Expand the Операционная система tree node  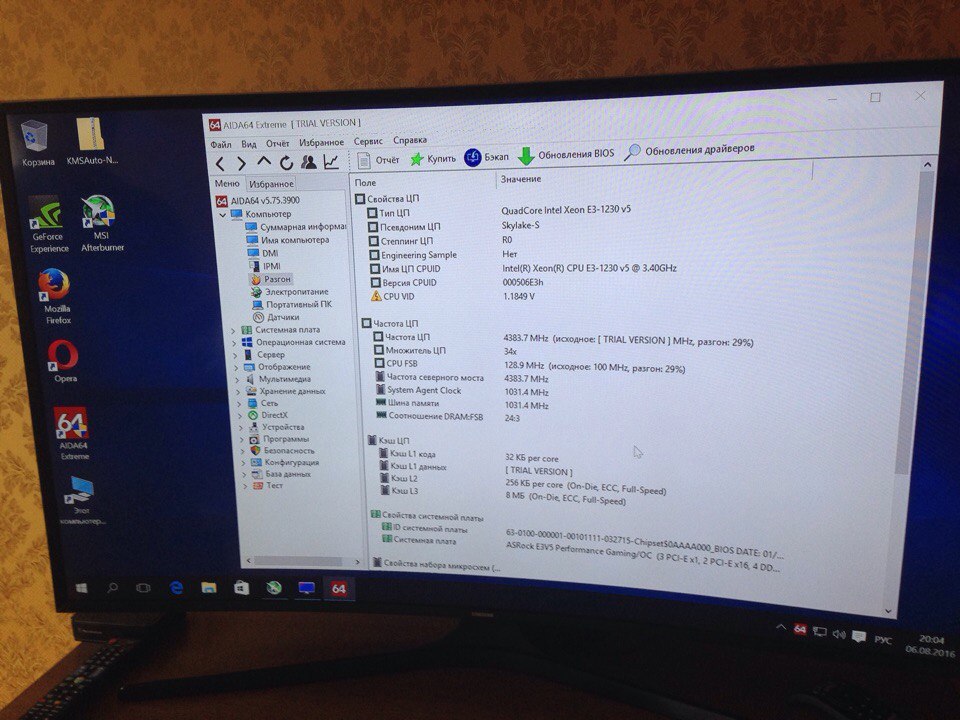[234, 342]
